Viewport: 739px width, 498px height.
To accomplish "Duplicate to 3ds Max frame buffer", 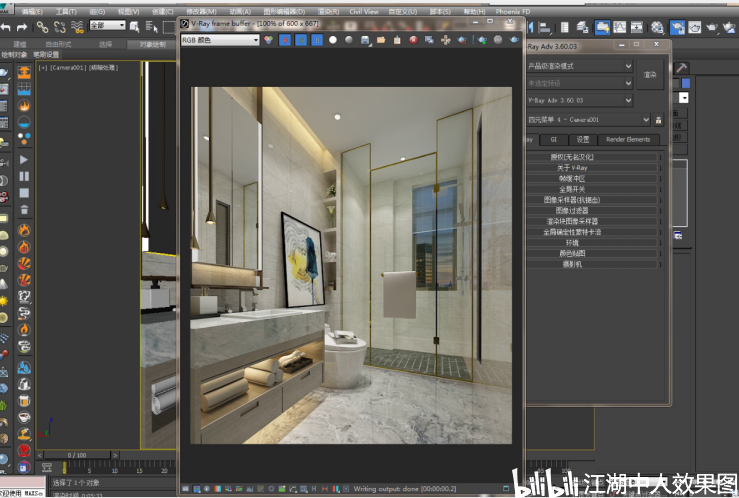I will pos(429,40).
